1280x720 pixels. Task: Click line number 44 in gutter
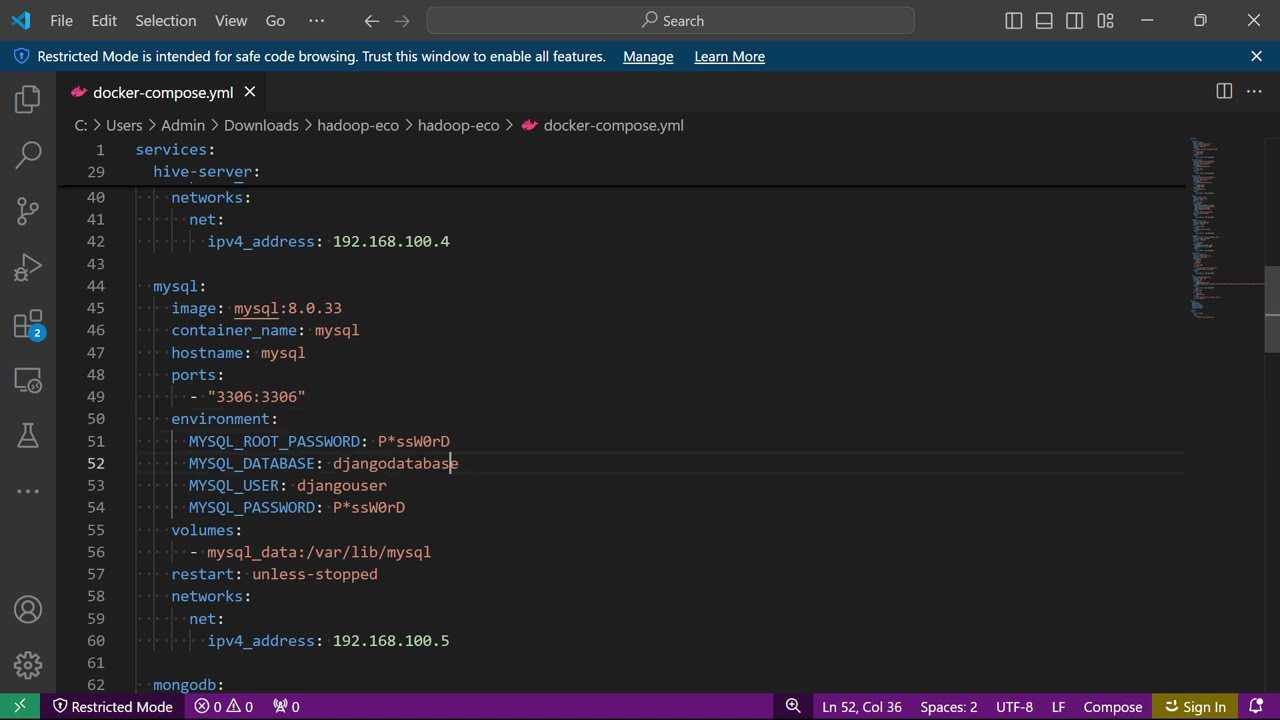[95, 286]
